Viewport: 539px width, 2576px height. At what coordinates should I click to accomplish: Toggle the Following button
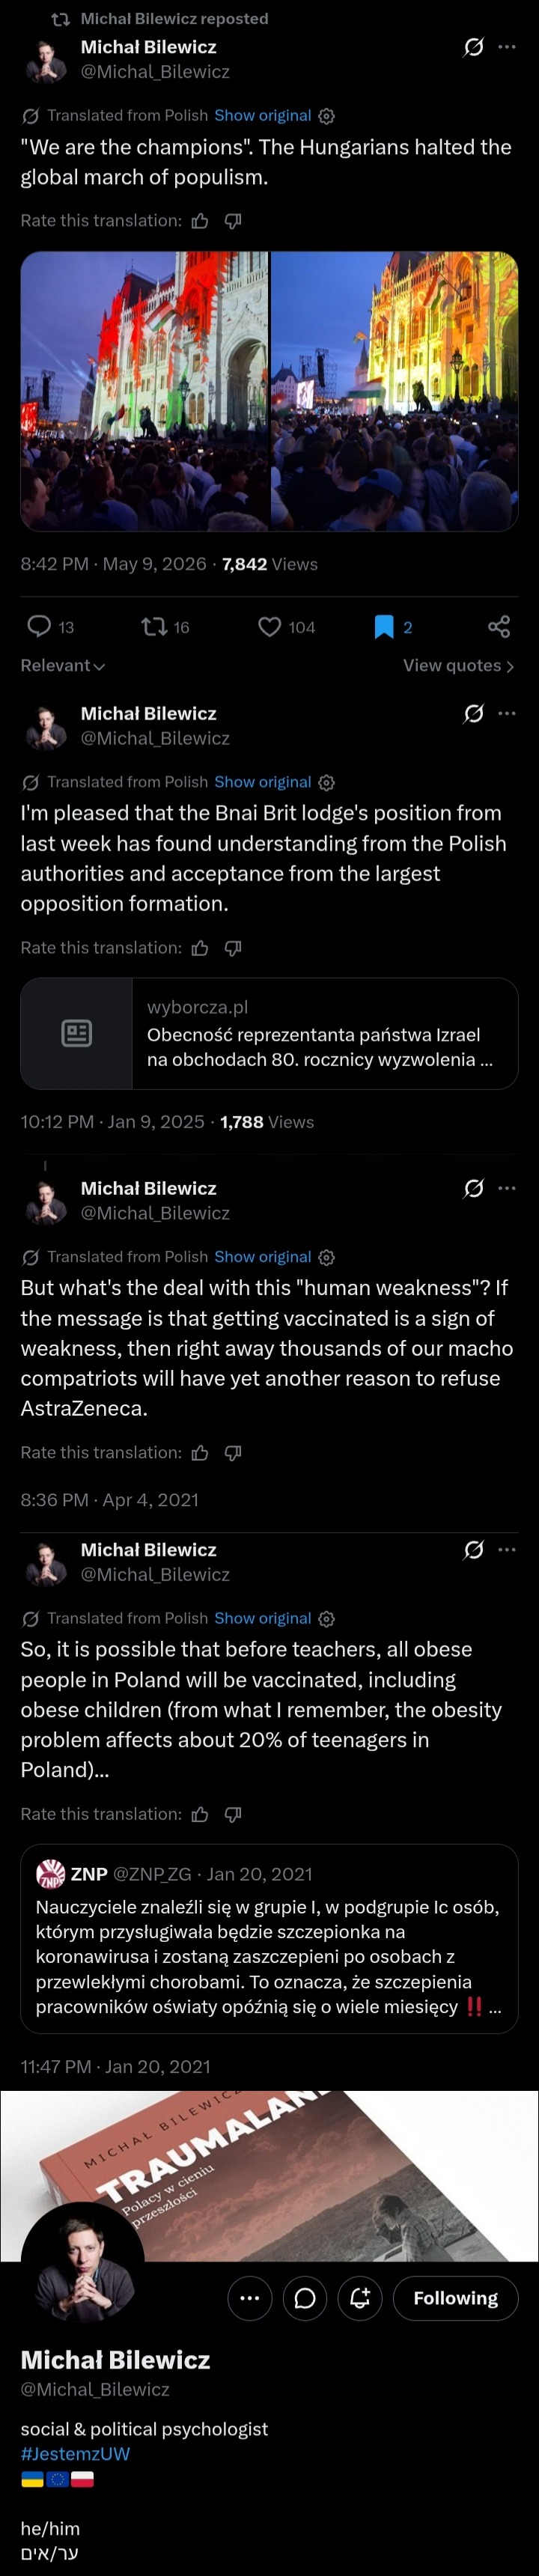(455, 2298)
